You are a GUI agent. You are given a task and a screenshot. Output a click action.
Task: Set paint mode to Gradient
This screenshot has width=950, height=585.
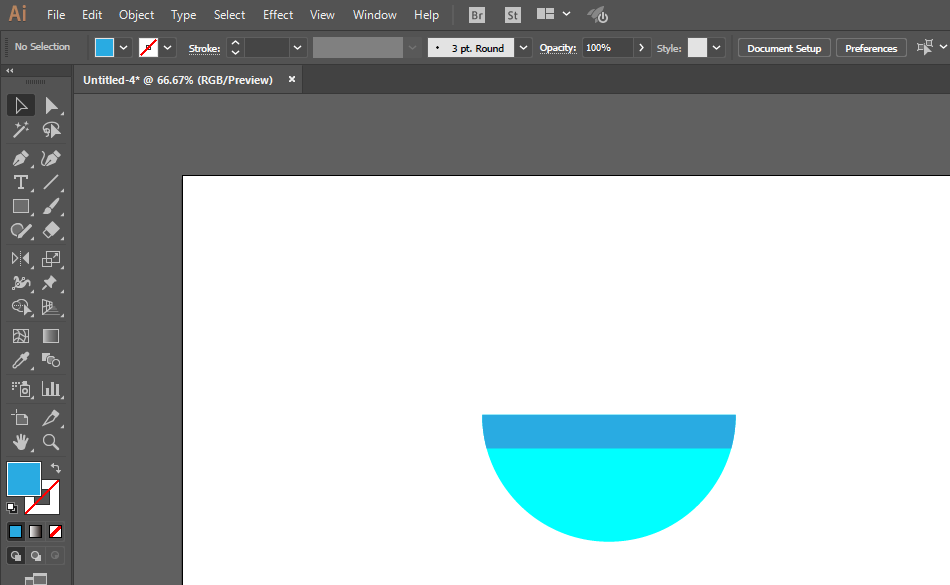coord(35,532)
